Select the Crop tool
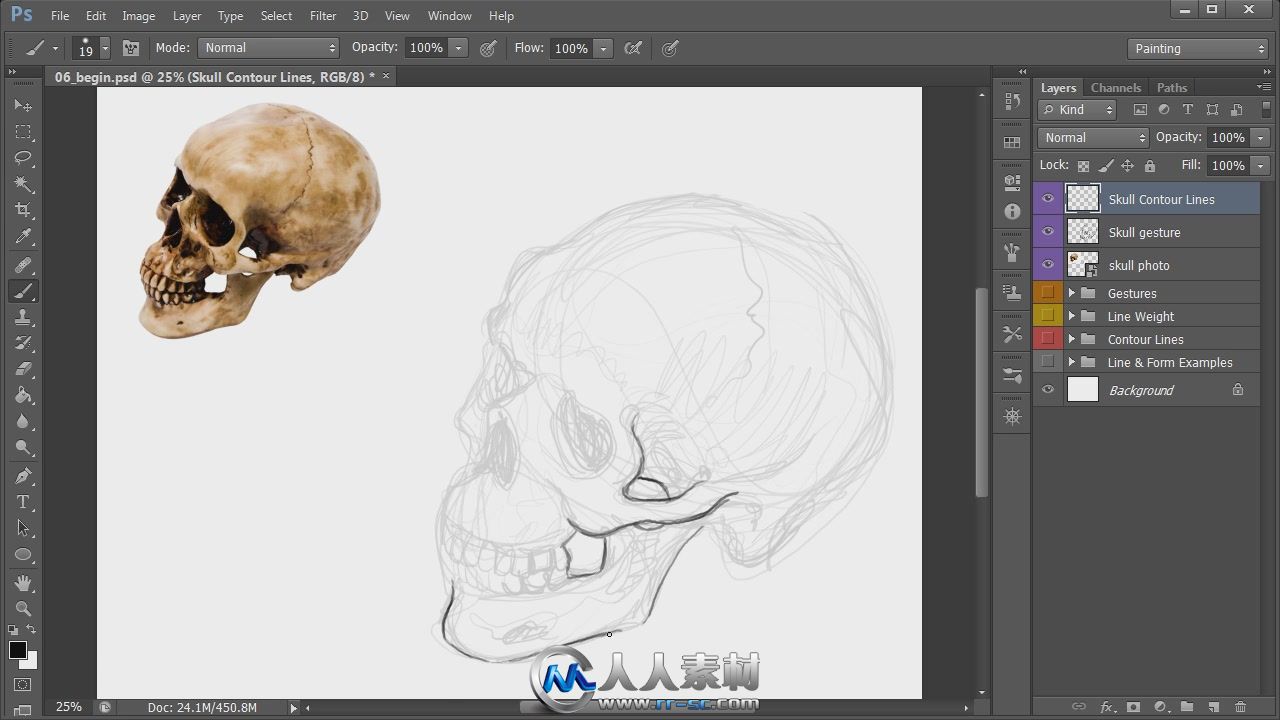Viewport: 1280px width, 720px height. [23, 210]
